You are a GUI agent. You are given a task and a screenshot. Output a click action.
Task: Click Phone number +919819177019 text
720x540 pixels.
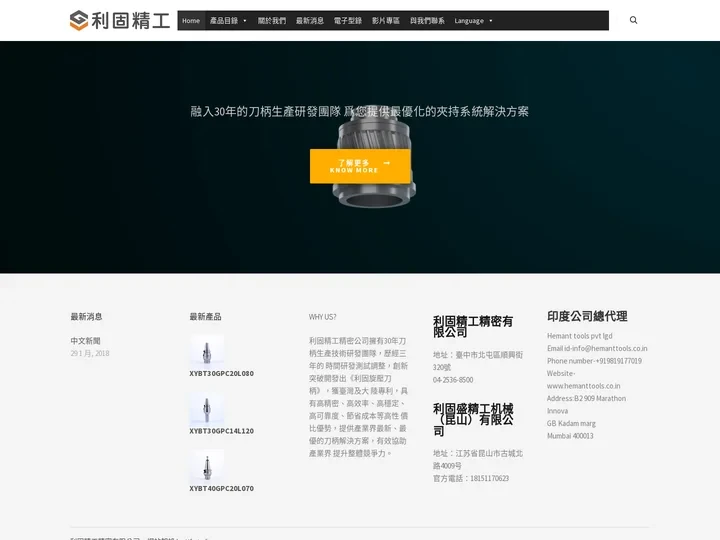pos(594,360)
